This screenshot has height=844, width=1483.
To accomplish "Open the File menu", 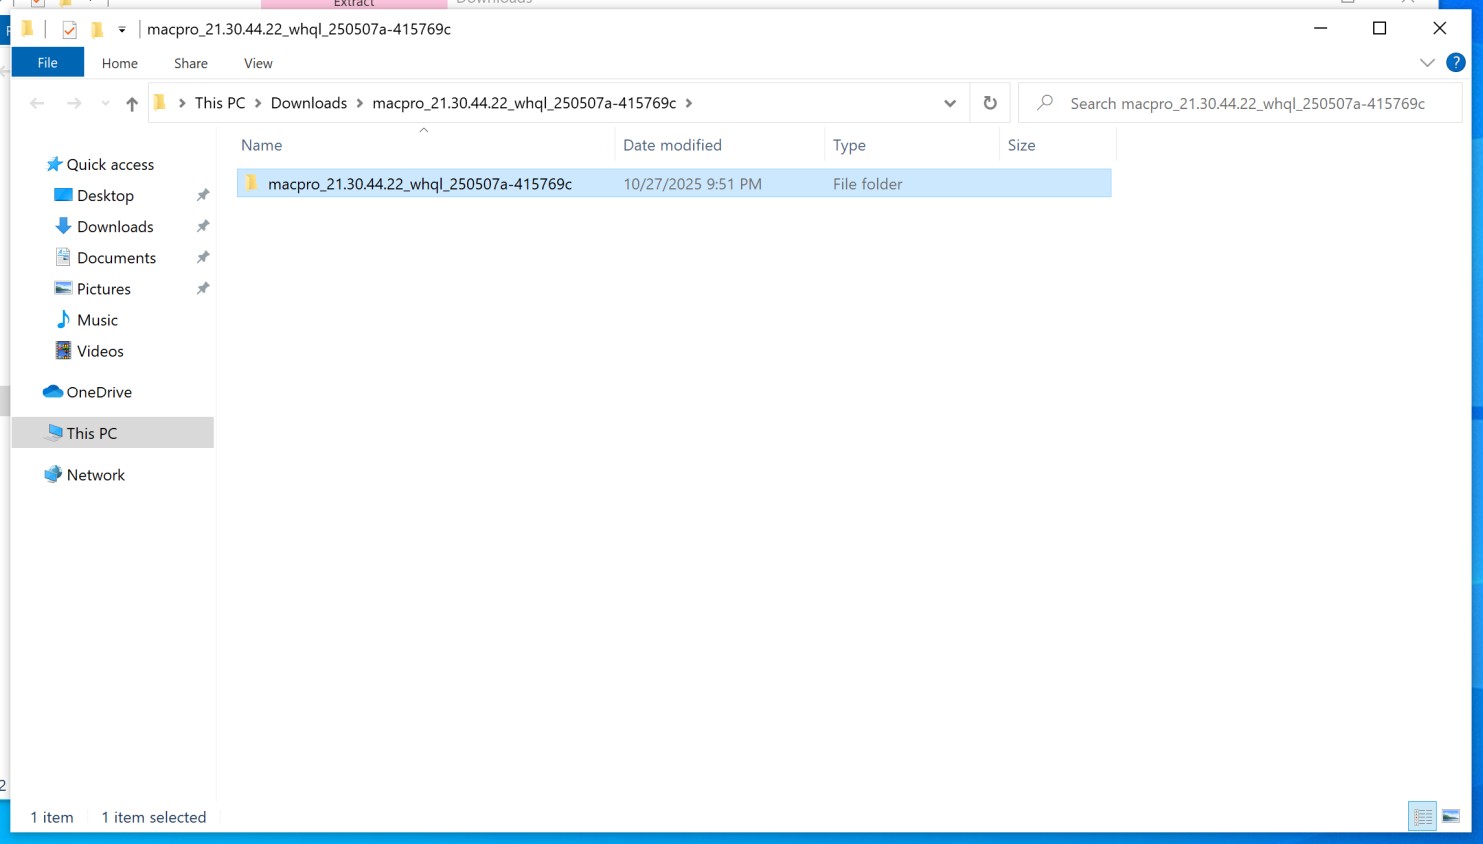I will click(47, 63).
